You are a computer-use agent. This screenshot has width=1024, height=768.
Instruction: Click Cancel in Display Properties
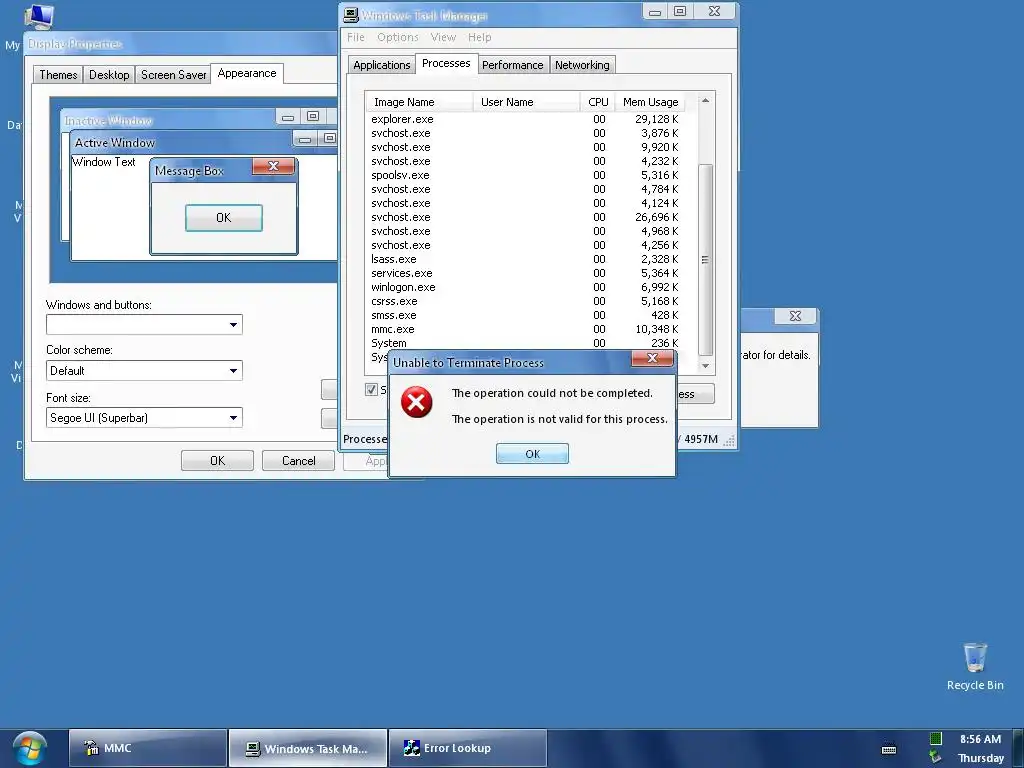298,460
